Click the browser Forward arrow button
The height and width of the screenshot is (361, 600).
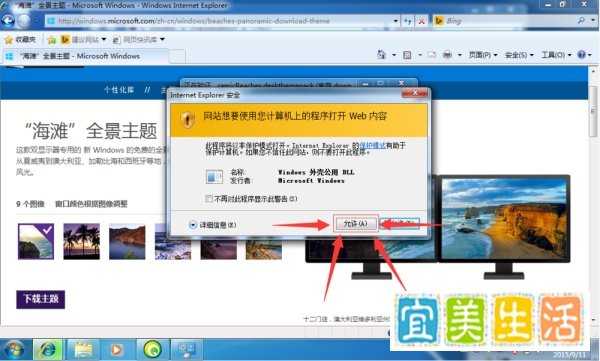(x=24, y=21)
